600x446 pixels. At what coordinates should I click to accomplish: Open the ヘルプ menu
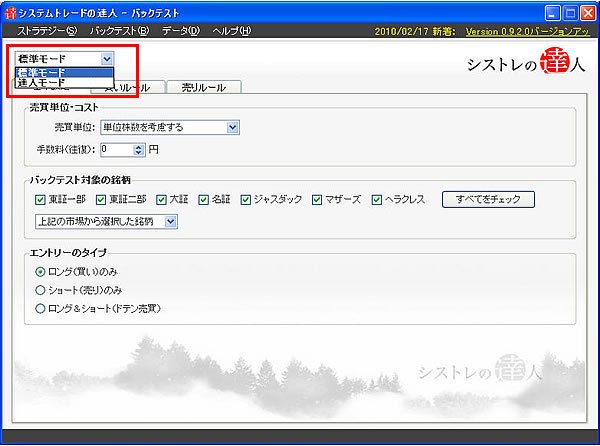coord(231,31)
